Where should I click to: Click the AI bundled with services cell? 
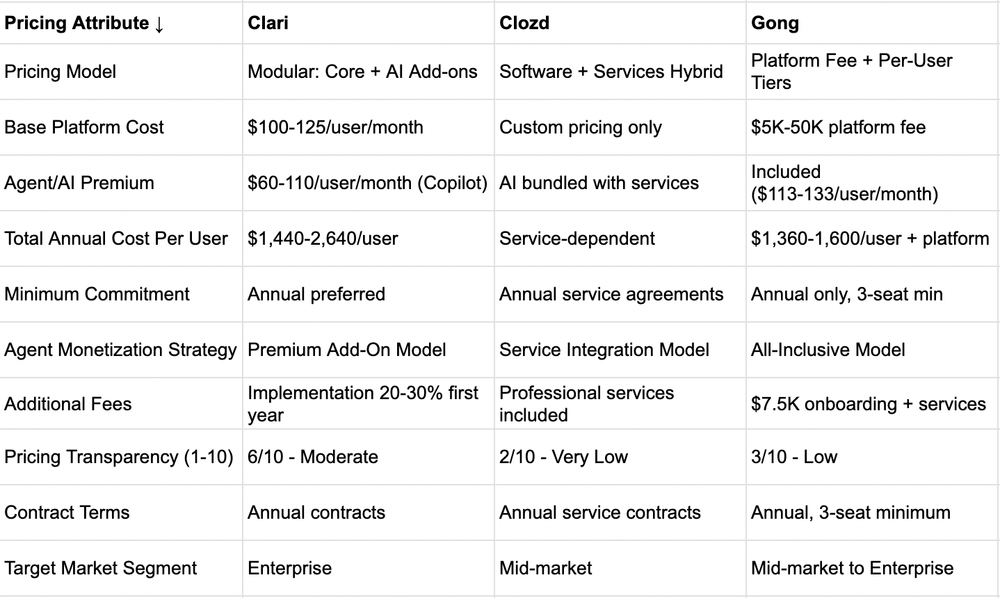click(620, 183)
